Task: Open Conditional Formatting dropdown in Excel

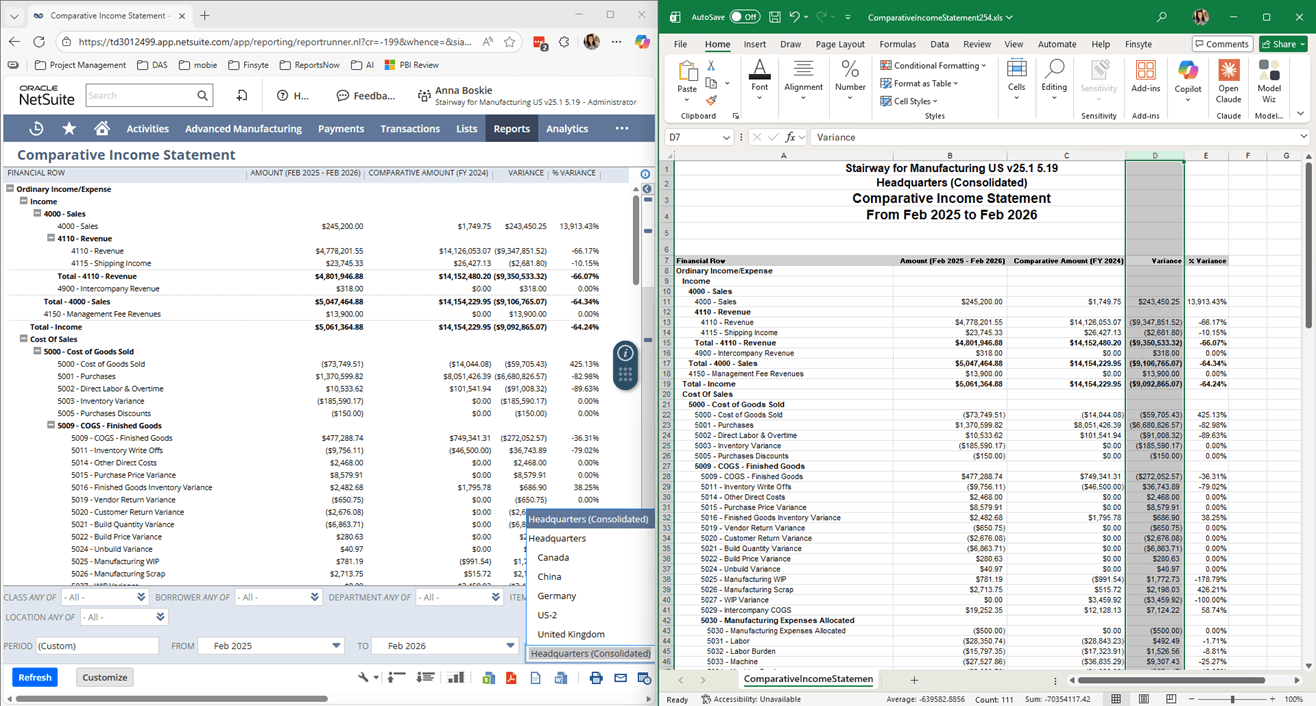Action: click(x=934, y=65)
